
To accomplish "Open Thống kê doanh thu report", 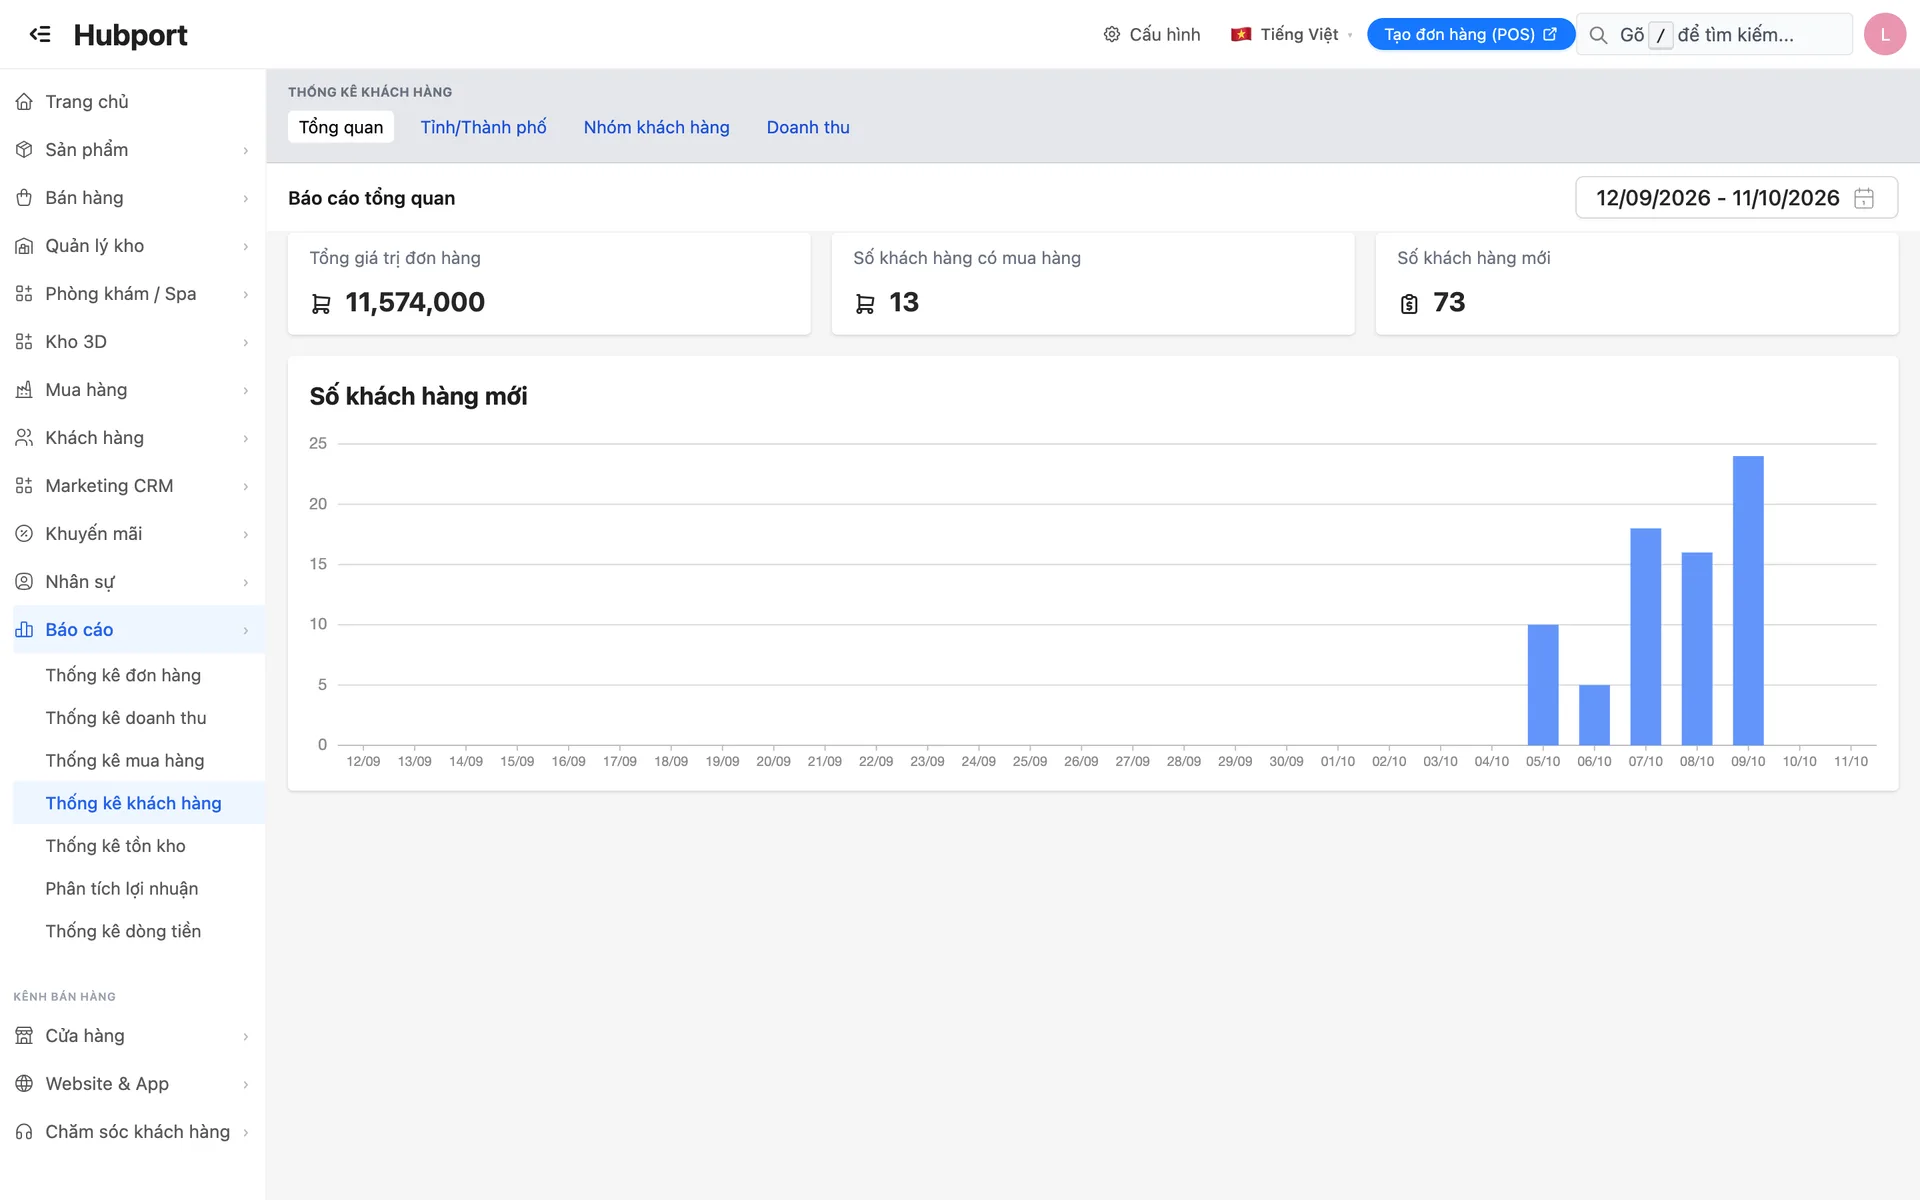I will [x=126, y=718].
